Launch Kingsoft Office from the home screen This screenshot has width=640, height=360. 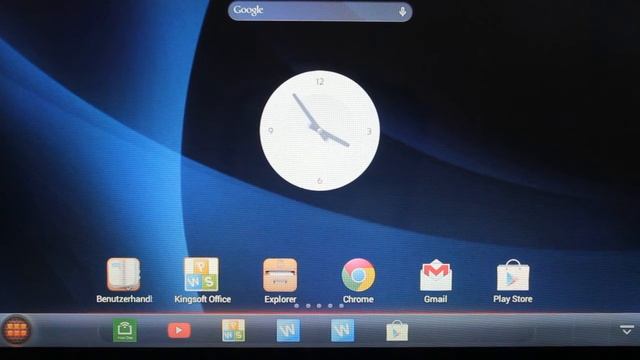pyautogui.click(x=202, y=274)
